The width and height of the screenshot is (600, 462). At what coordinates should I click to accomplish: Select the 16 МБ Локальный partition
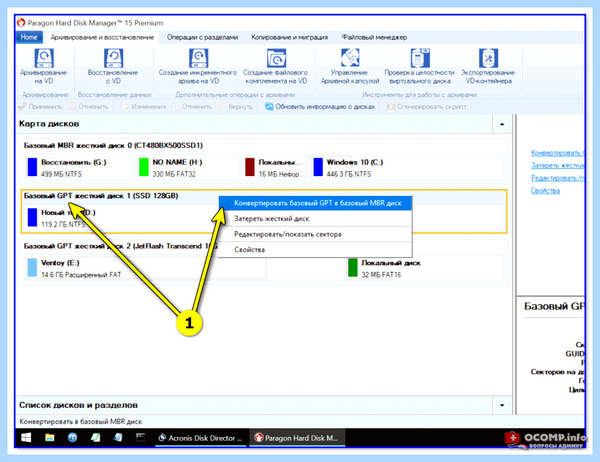(x=274, y=168)
